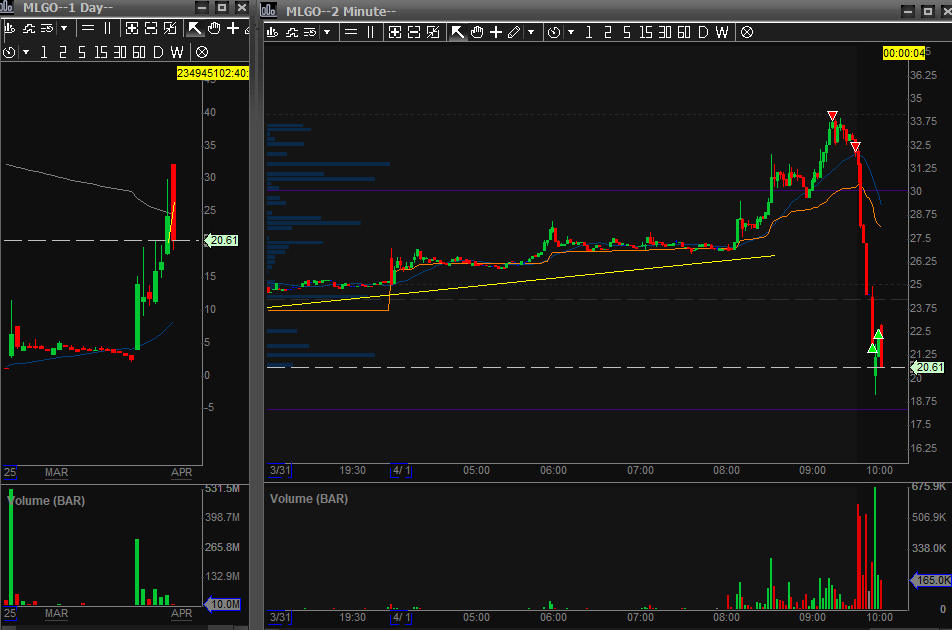Zoom in on the 2 Minute chart
Screen dimensions: 952x630
(395, 32)
